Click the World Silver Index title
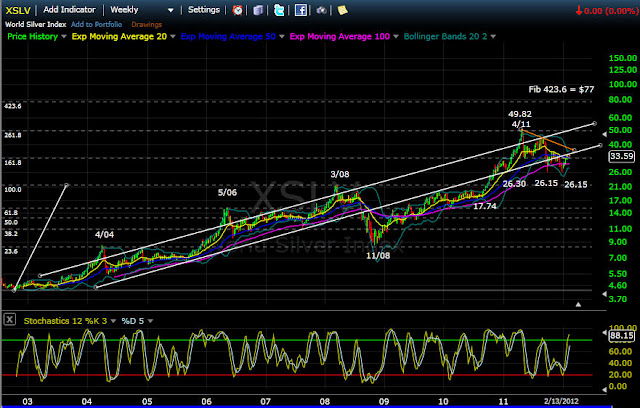 [x=36, y=24]
